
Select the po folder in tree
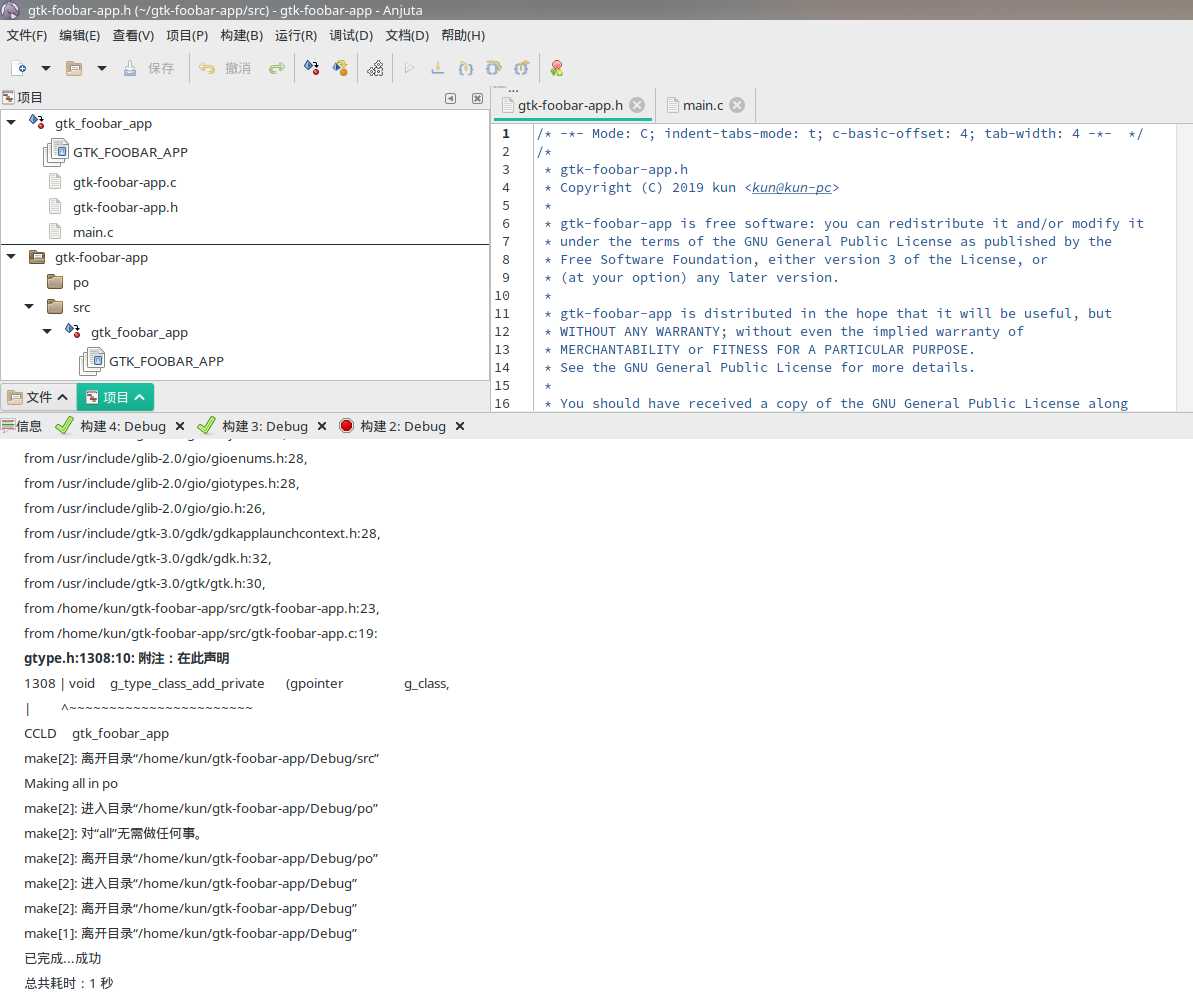click(81, 282)
